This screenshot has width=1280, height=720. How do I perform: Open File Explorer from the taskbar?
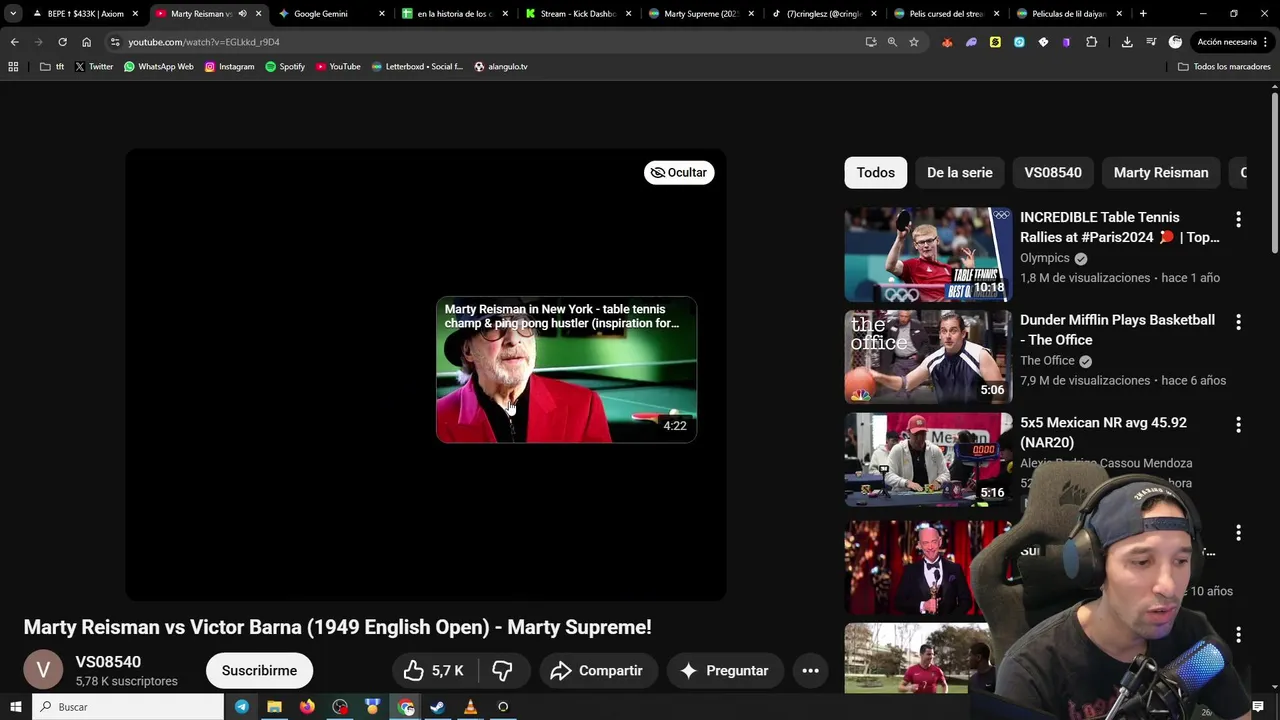pos(274,707)
